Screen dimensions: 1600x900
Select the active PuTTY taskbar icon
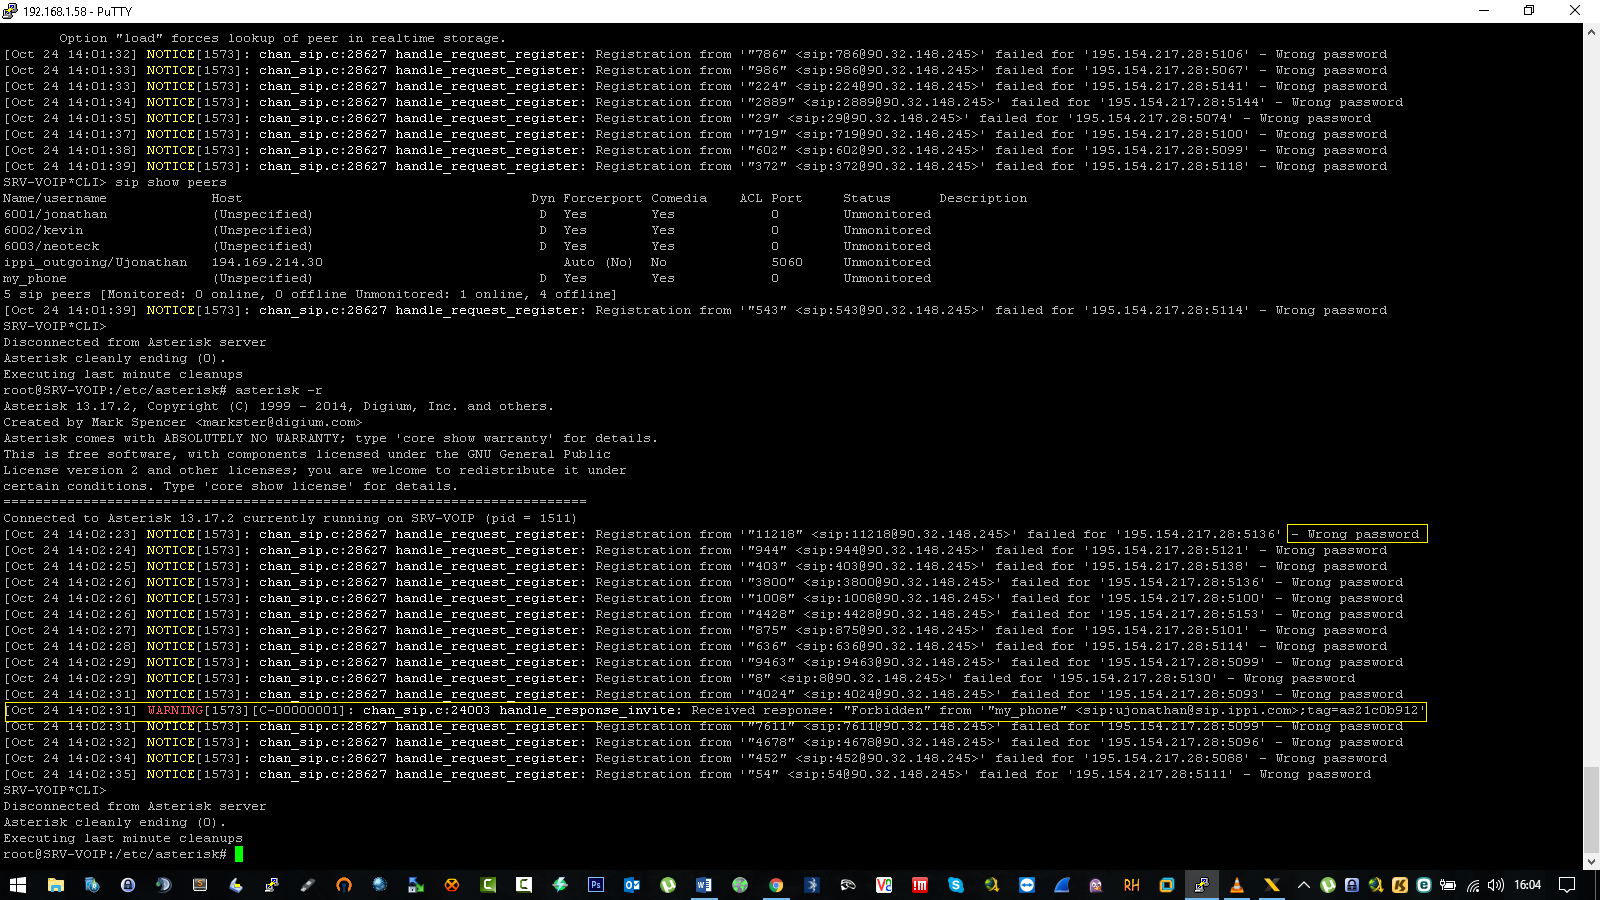[x=1201, y=885]
